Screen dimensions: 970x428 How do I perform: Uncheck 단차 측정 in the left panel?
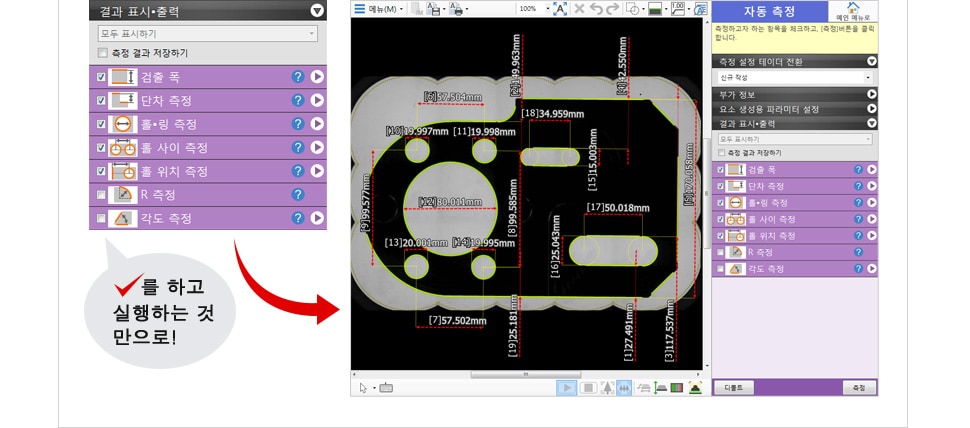tap(101, 101)
